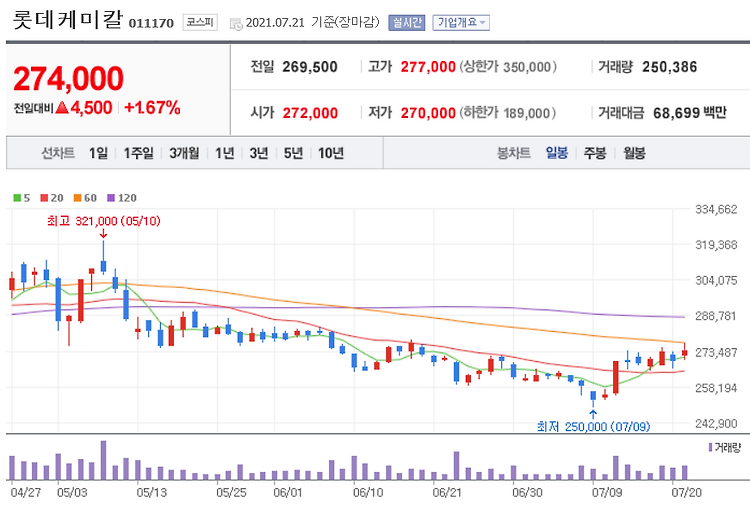Click the 실시간 button

point(407,22)
